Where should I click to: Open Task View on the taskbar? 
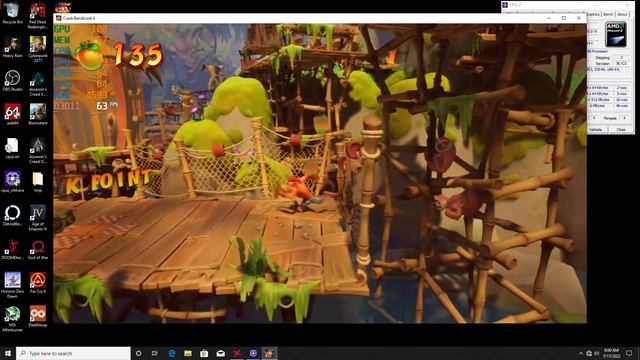click(155, 353)
